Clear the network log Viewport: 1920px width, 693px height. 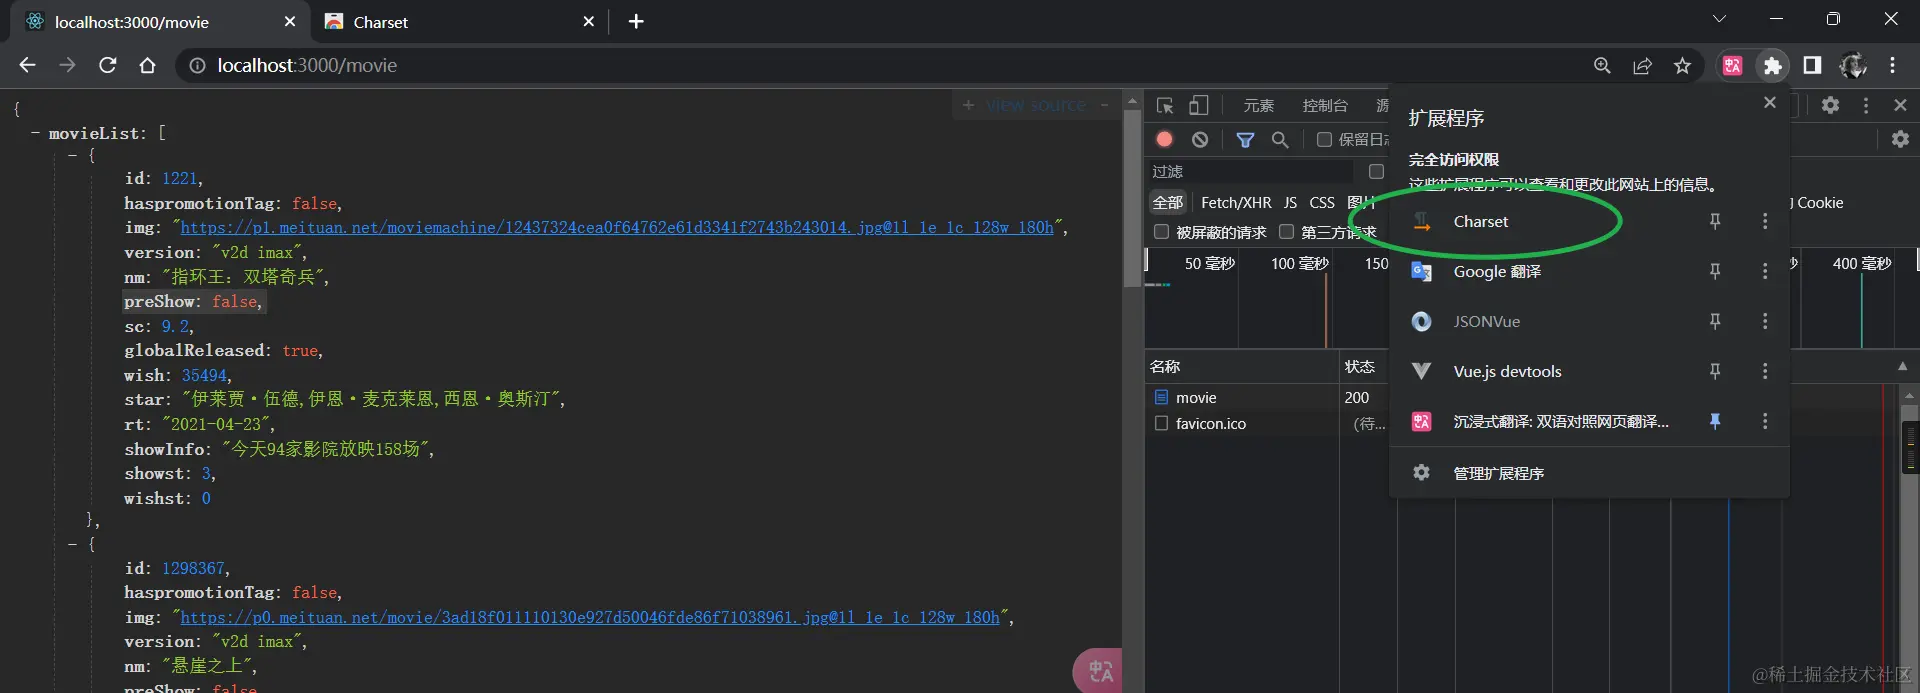pyautogui.click(x=1200, y=139)
